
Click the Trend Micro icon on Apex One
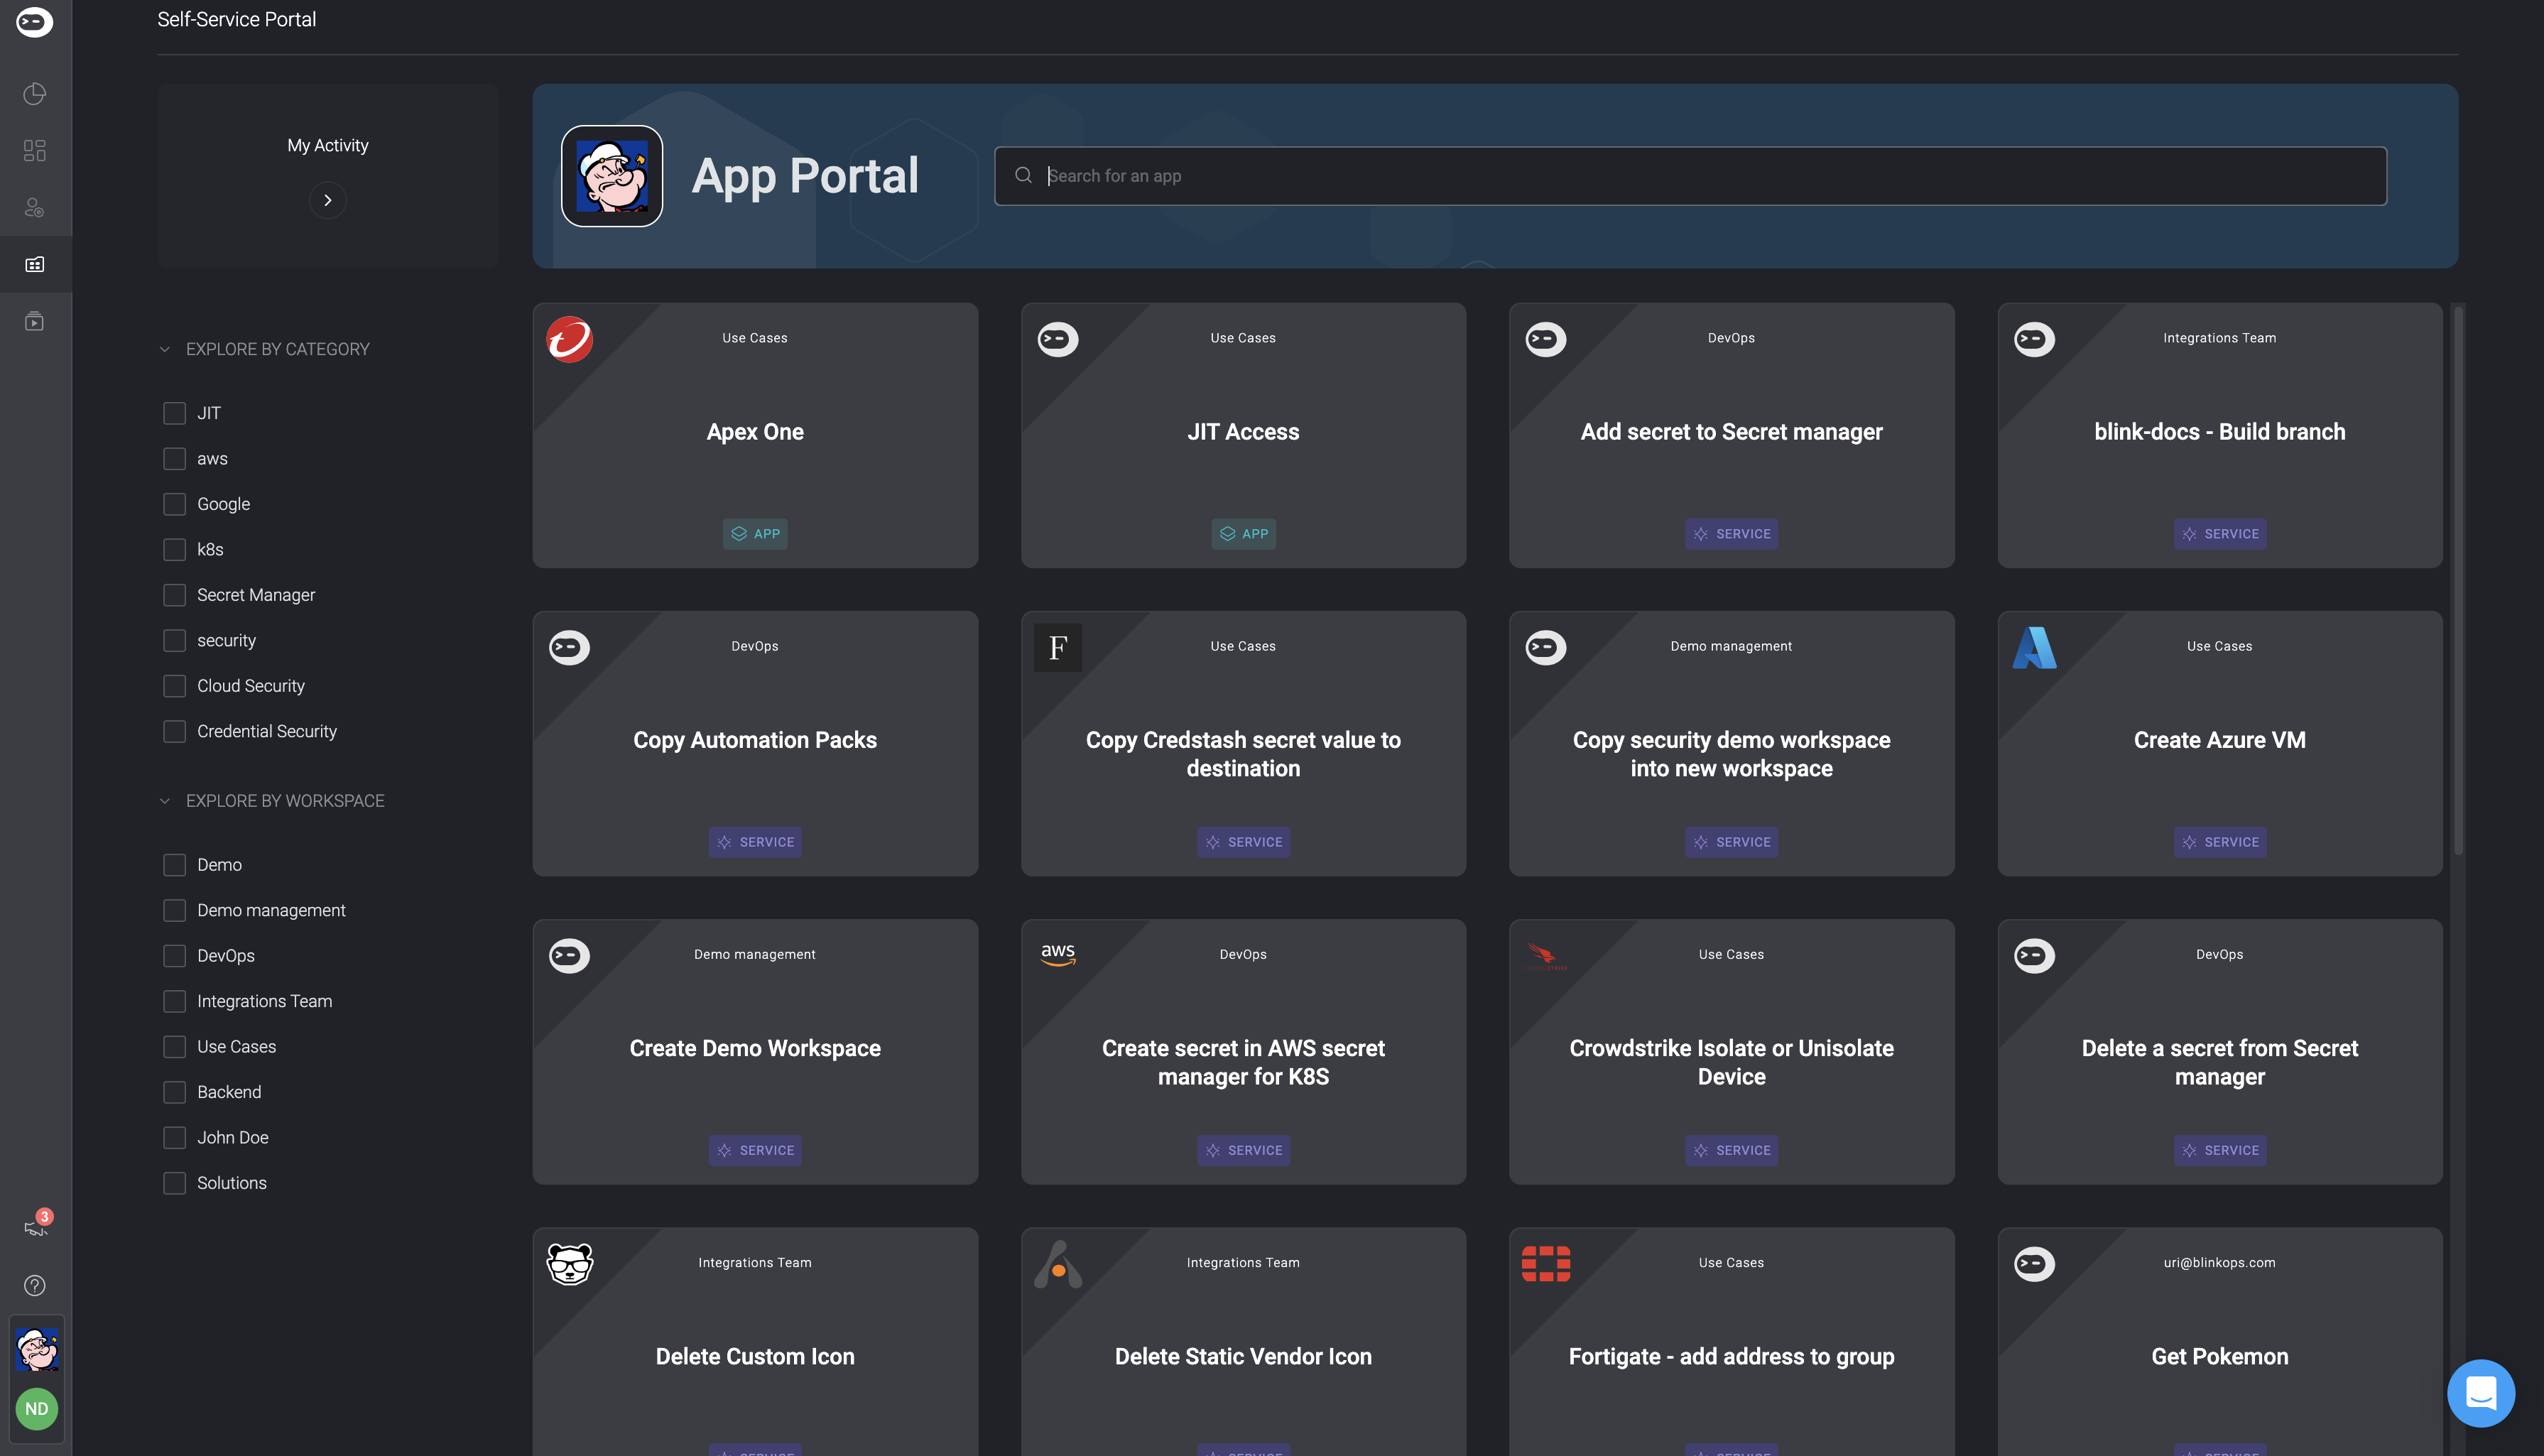click(570, 340)
